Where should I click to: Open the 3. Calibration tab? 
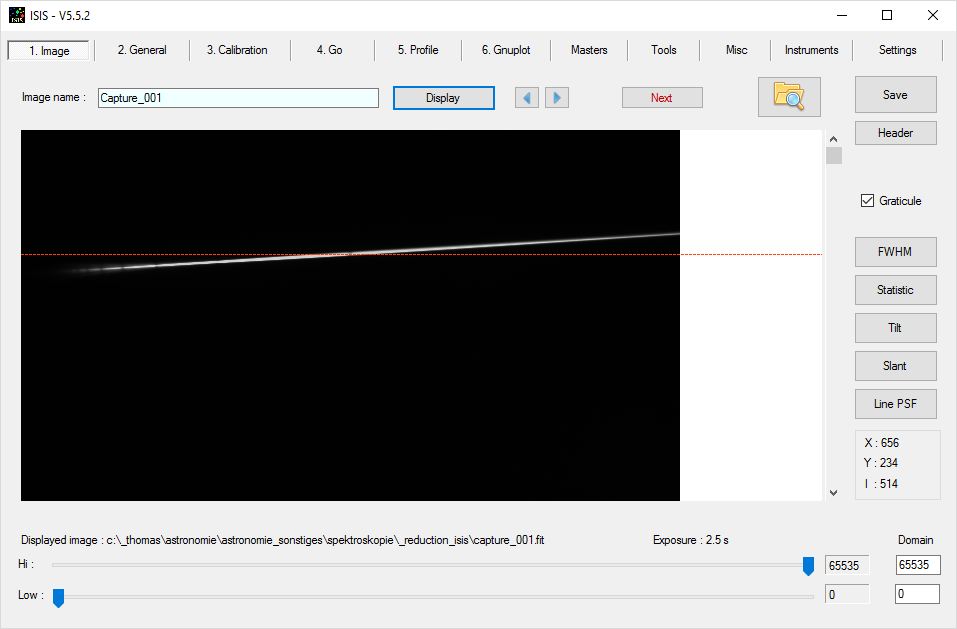click(237, 50)
